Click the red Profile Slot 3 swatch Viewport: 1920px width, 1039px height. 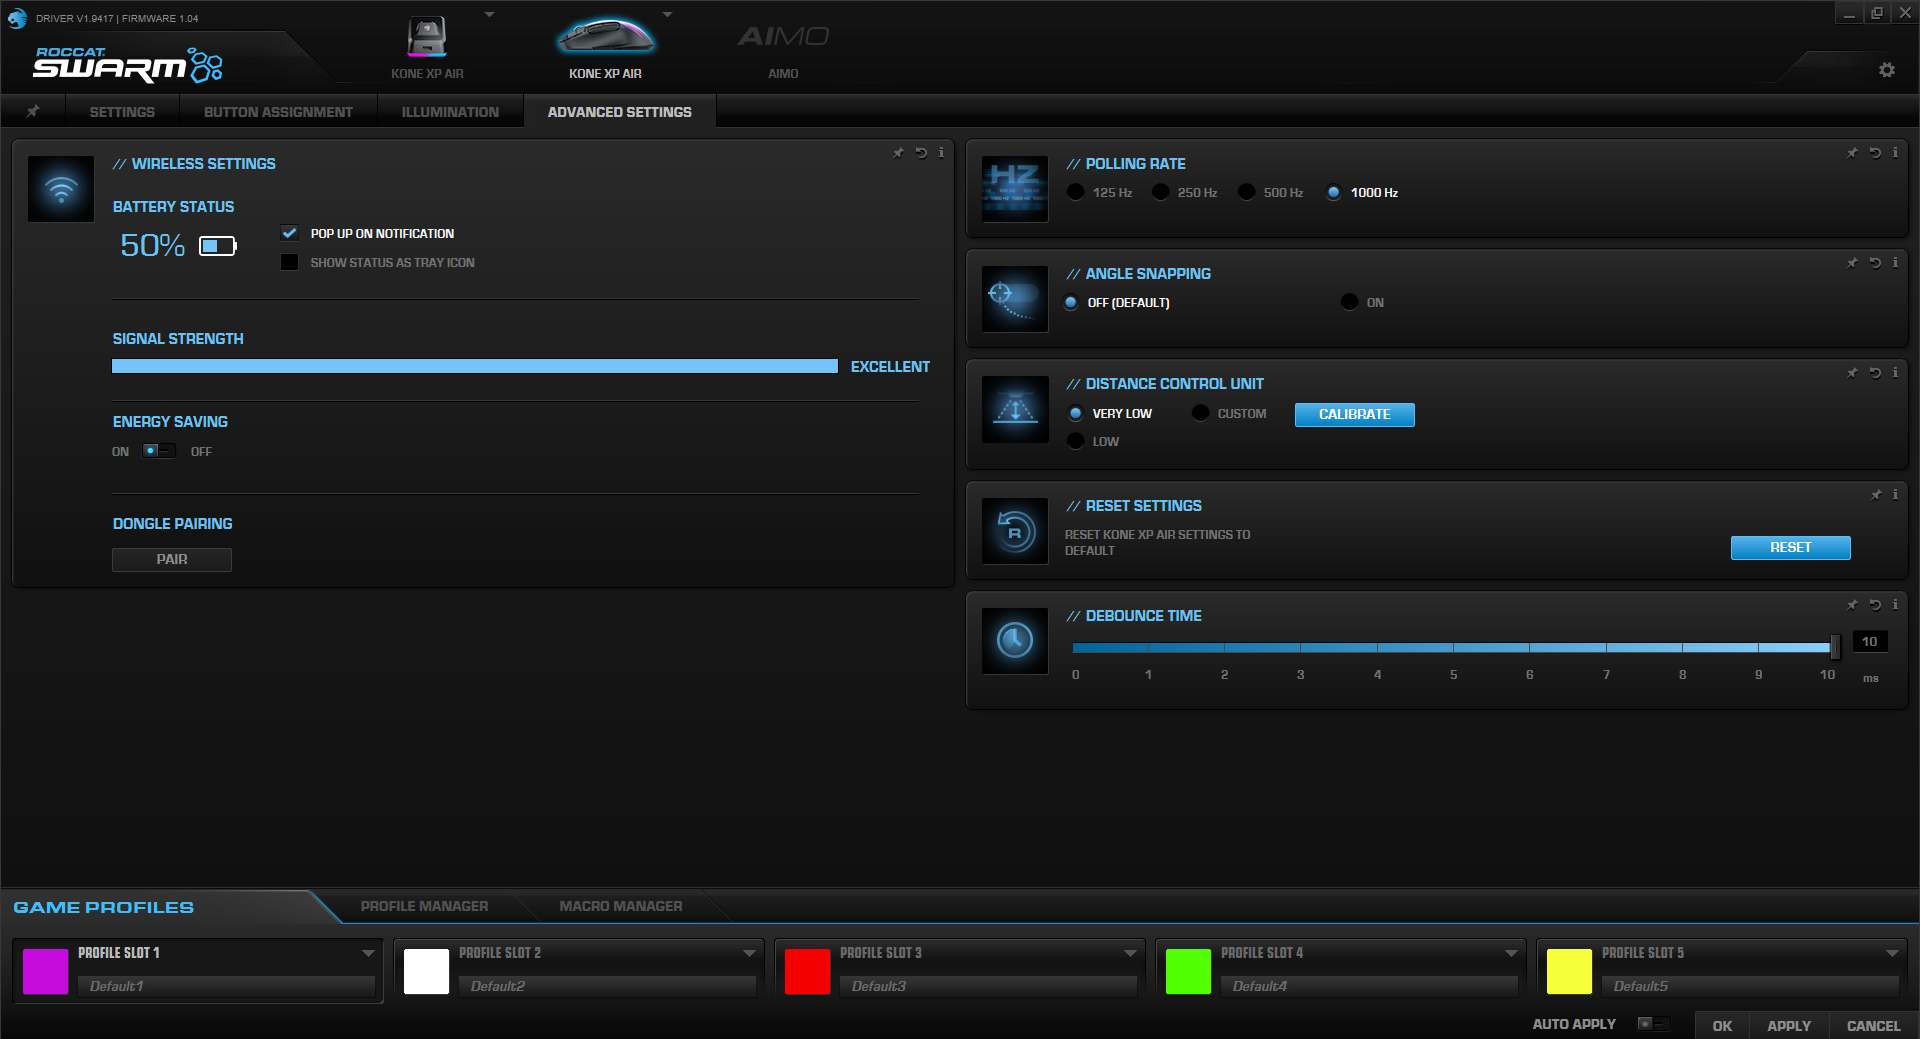(807, 971)
